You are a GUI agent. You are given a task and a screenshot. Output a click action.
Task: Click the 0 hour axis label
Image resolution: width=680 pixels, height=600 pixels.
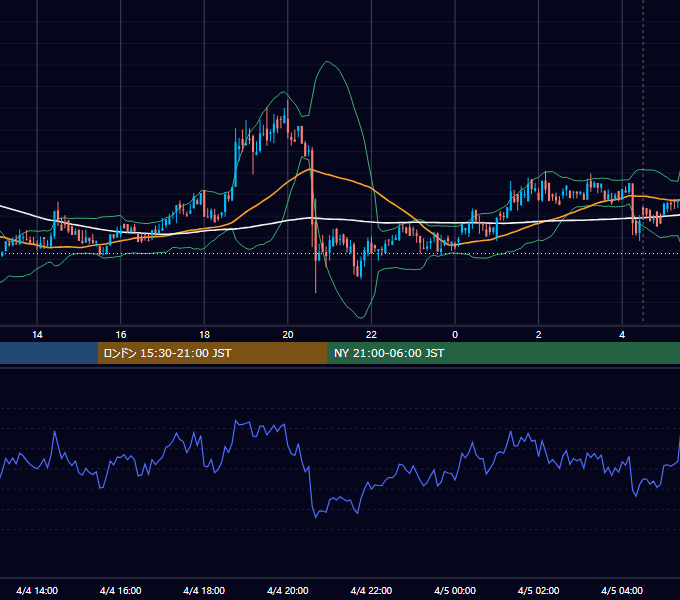tap(455, 335)
